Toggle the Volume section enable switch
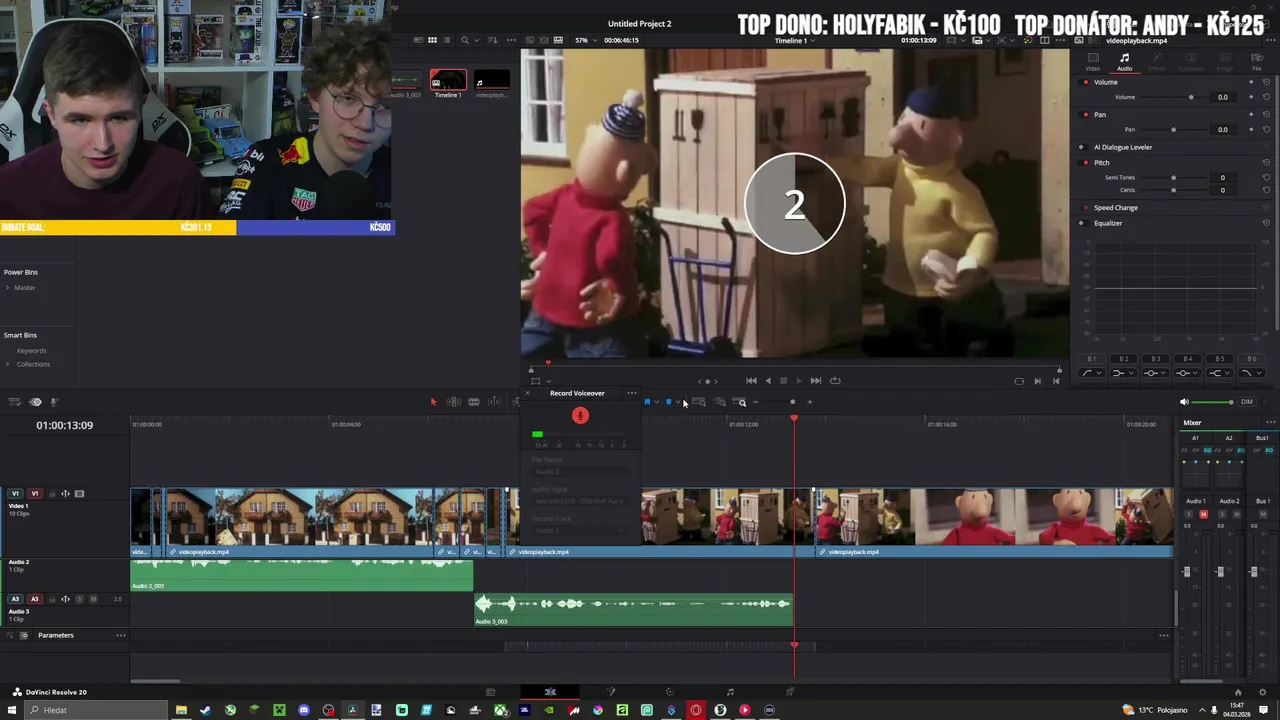This screenshot has width=1280, height=720. point(1084,82)
